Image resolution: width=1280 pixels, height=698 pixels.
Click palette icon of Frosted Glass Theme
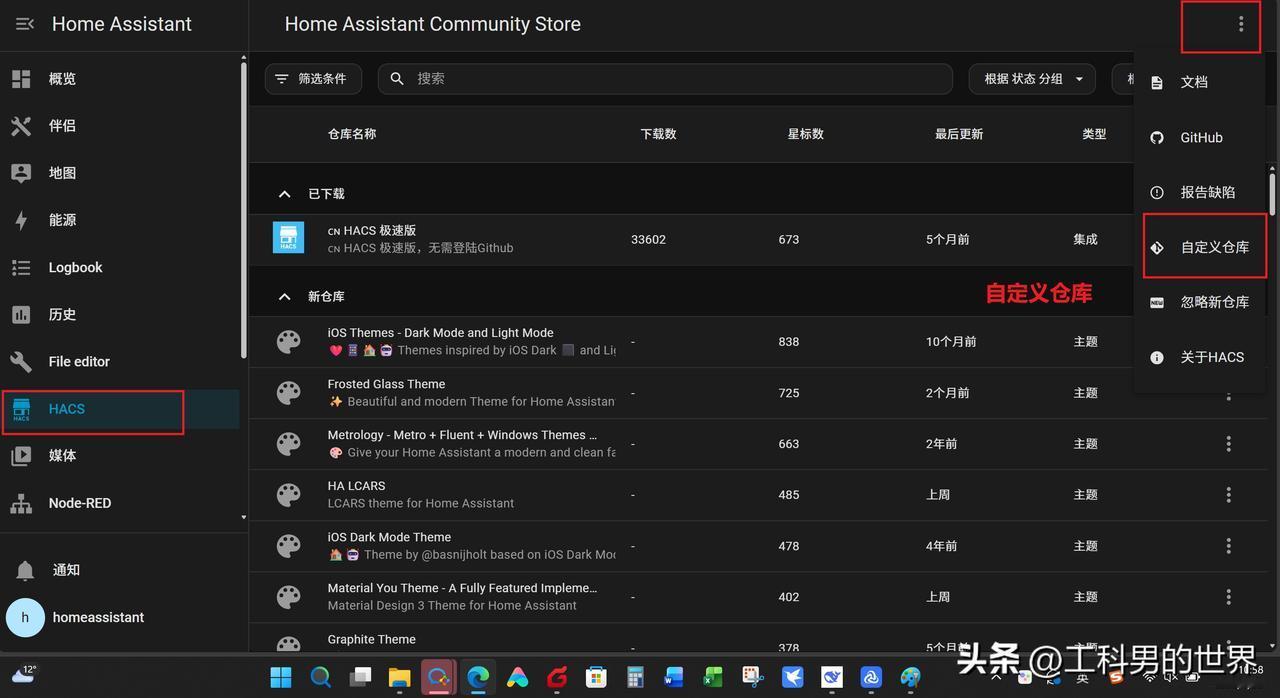pos(288,393)
